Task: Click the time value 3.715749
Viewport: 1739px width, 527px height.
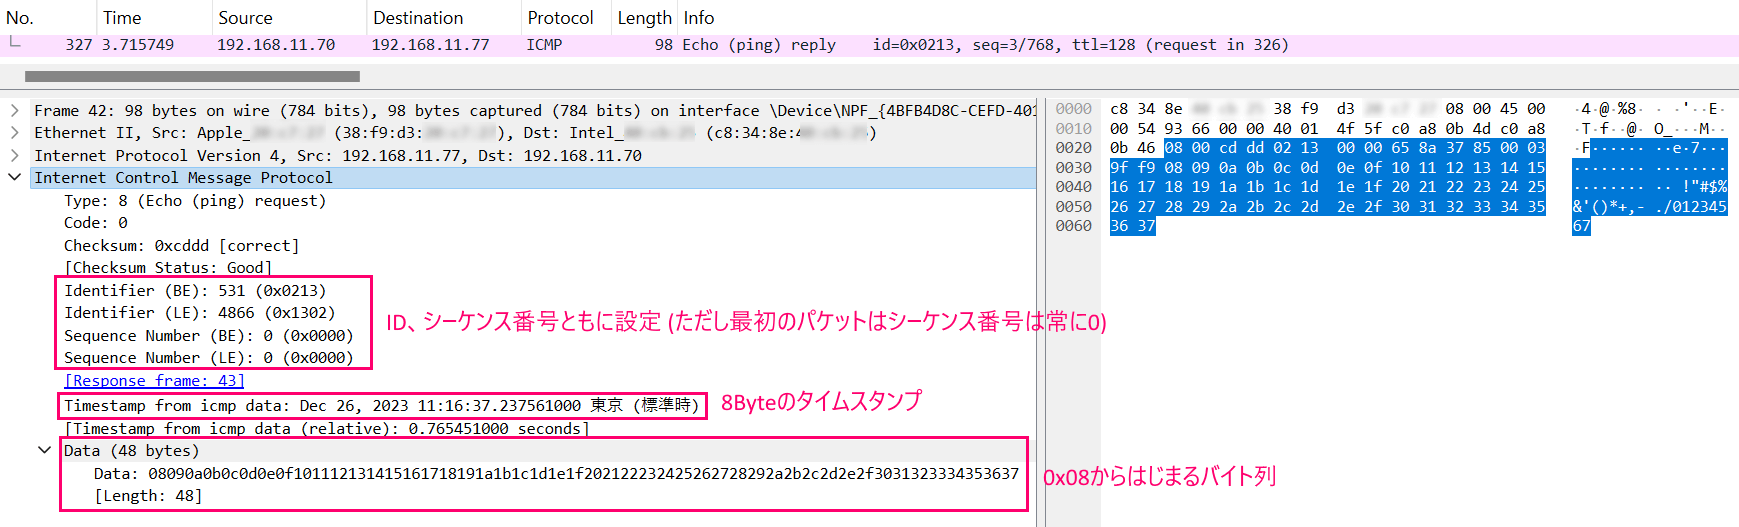Action: tap(138, 45)
